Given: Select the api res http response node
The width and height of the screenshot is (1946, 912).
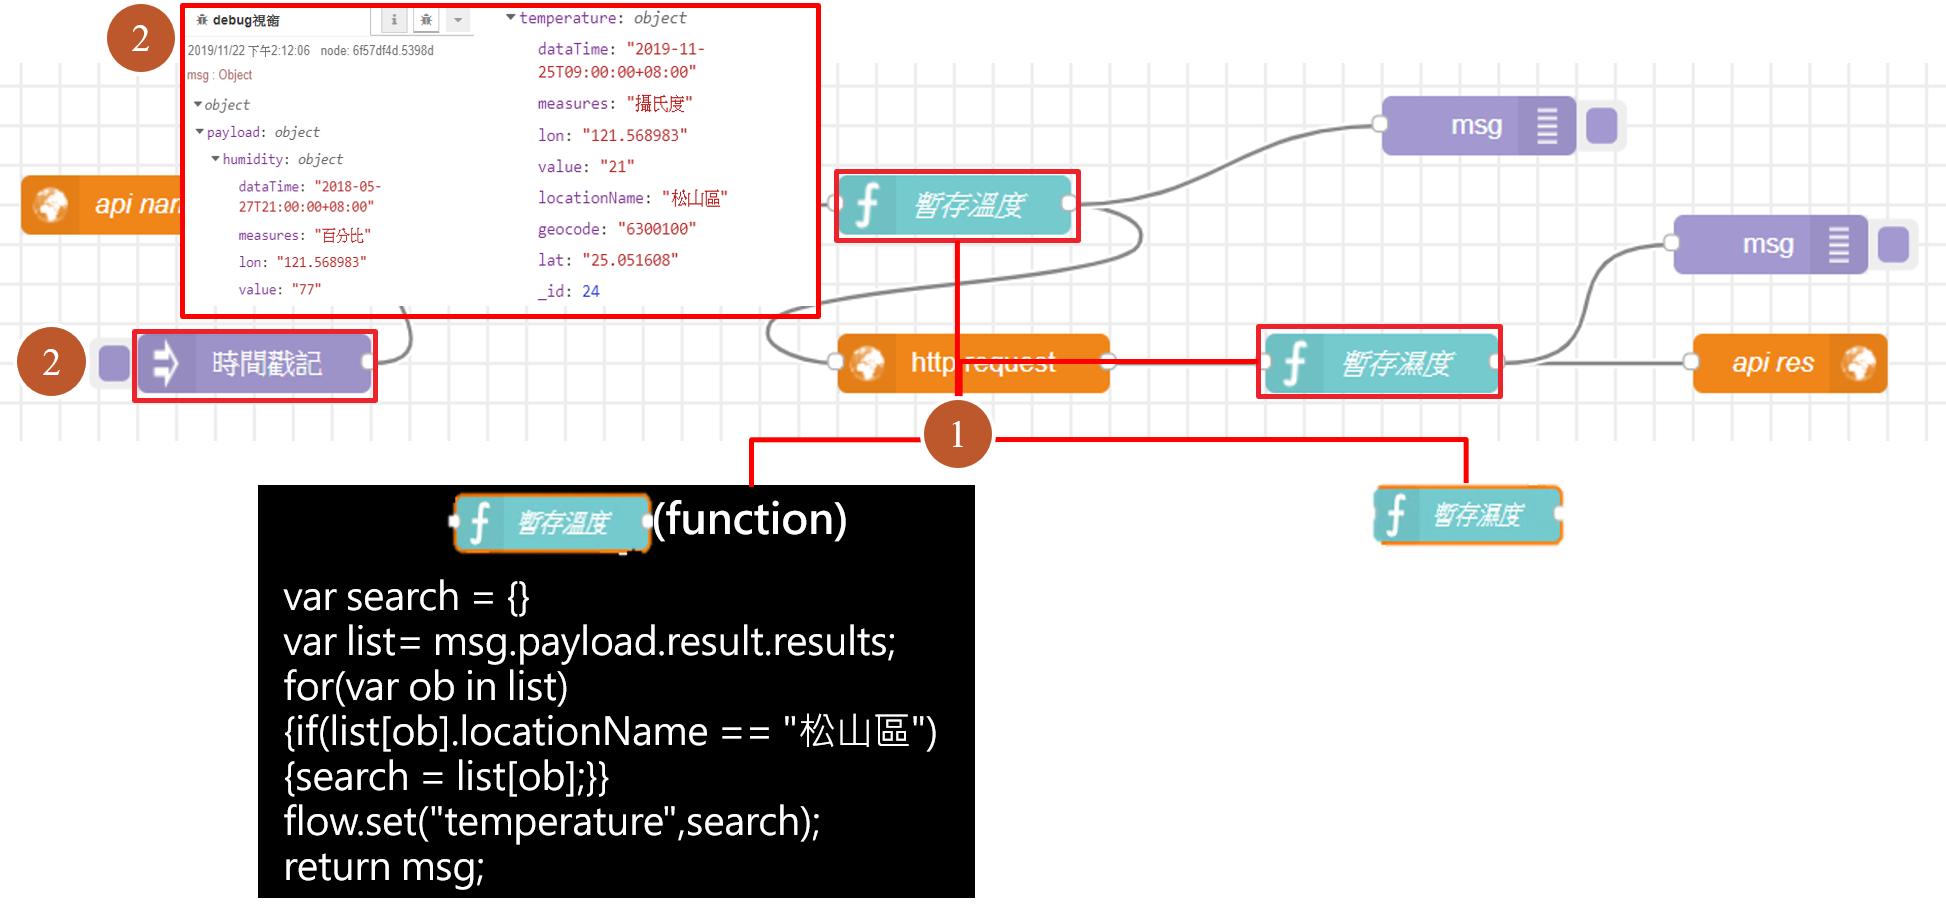Looking at the screenshot, I should click(1791, 363).
